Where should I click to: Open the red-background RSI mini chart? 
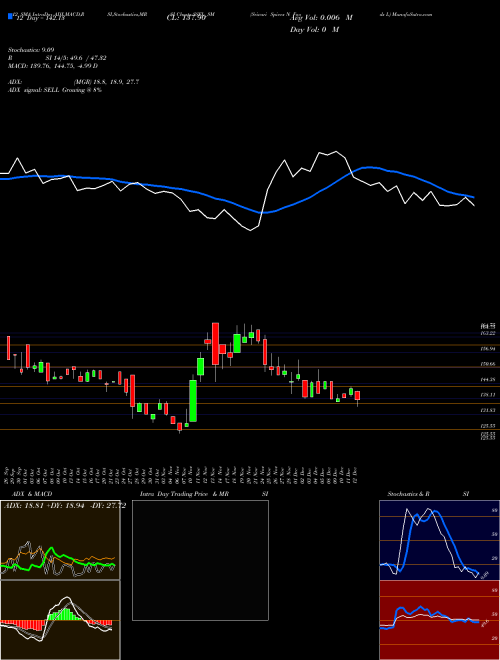[439, 620]
